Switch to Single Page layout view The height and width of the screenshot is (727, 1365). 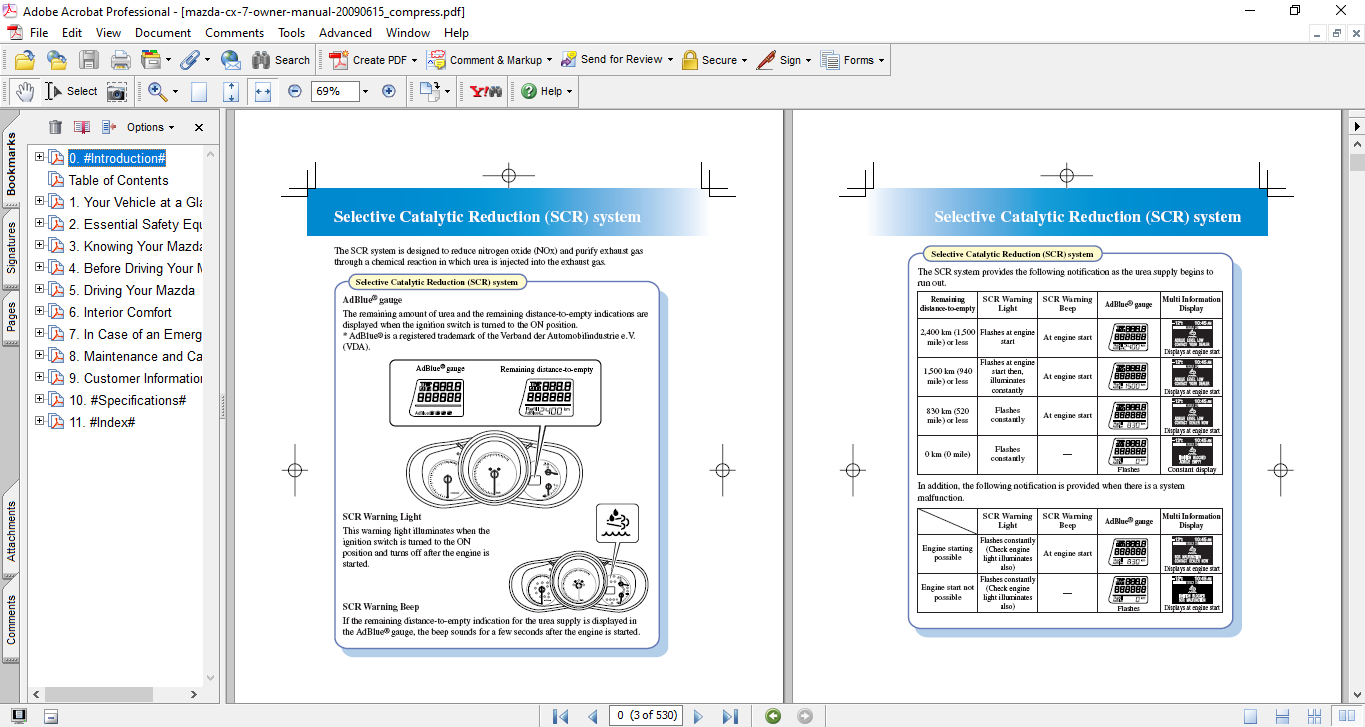(1250, 716)
